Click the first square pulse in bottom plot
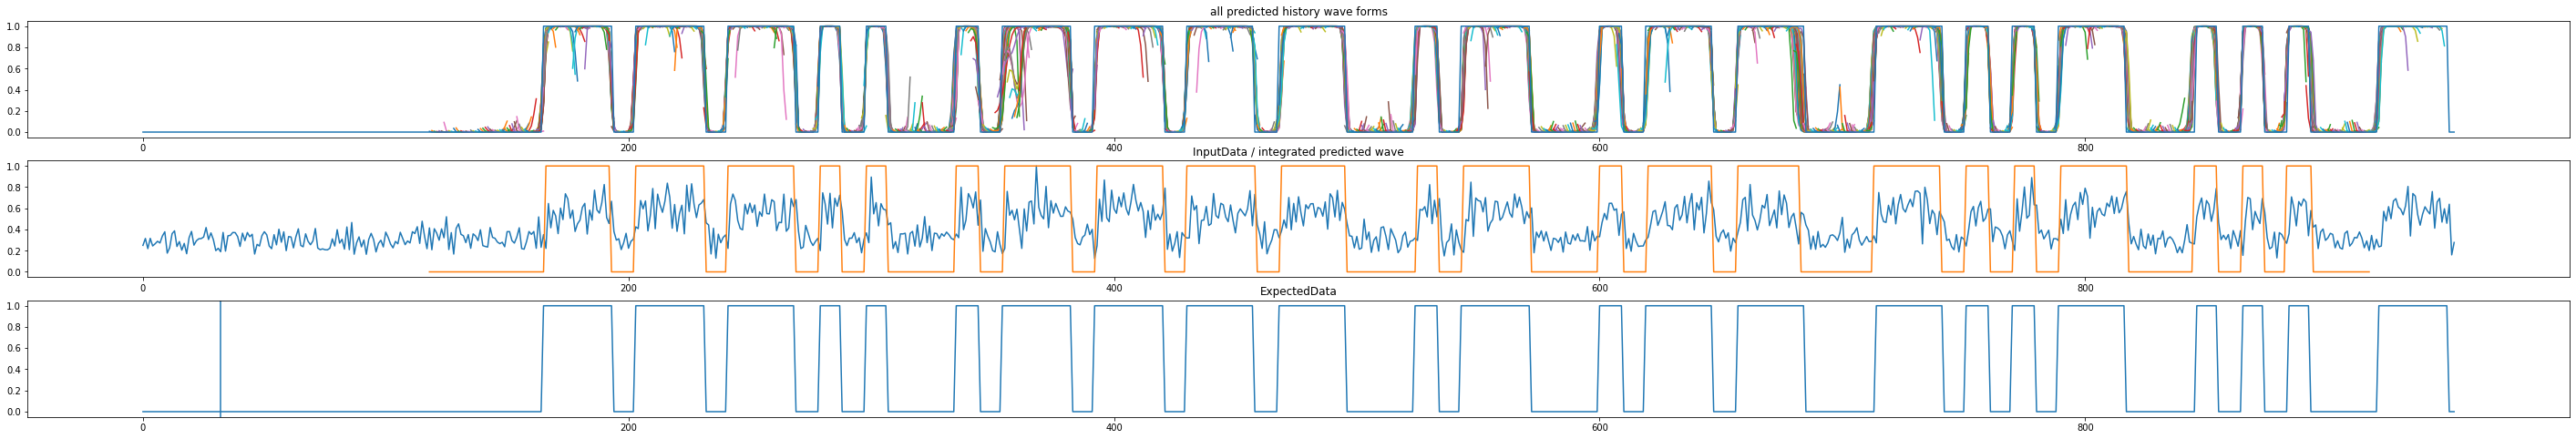Viewport: 2576px width, 439px height. tap(577, 307)
